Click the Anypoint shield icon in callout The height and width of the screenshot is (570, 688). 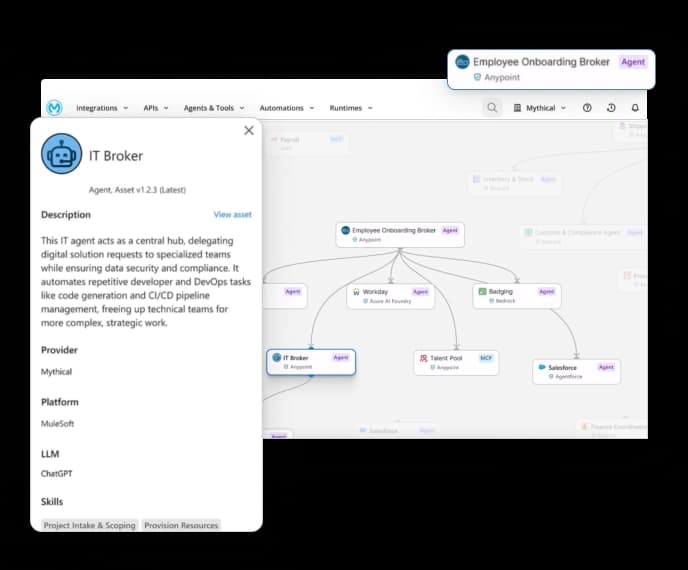point(477,77)
